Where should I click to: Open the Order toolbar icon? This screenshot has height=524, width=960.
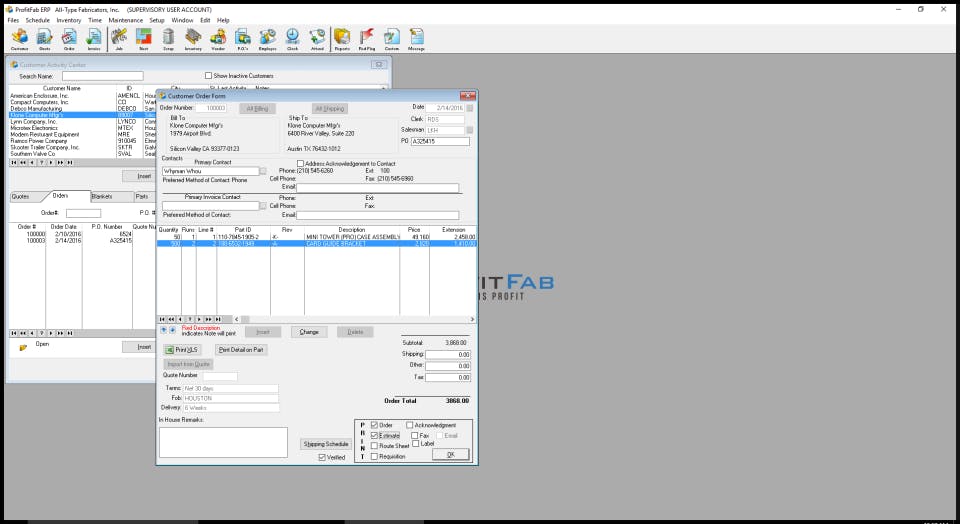[x=69, y=39]
